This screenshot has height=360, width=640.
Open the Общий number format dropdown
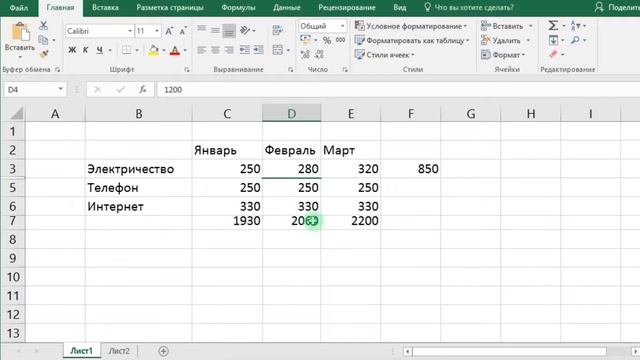(x=342, y=26)
